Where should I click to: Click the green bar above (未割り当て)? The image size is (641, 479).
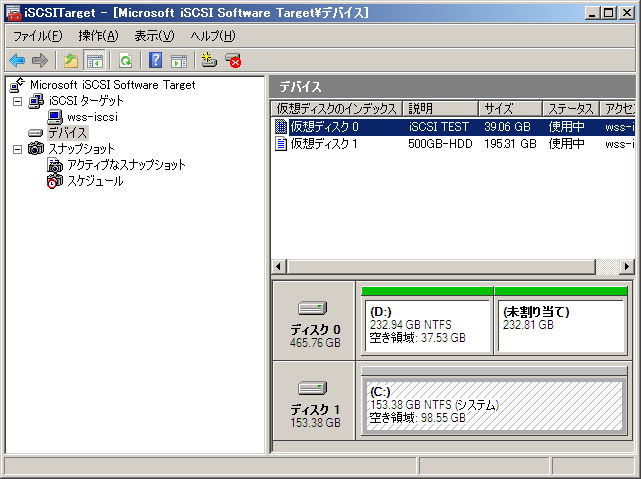561,291
